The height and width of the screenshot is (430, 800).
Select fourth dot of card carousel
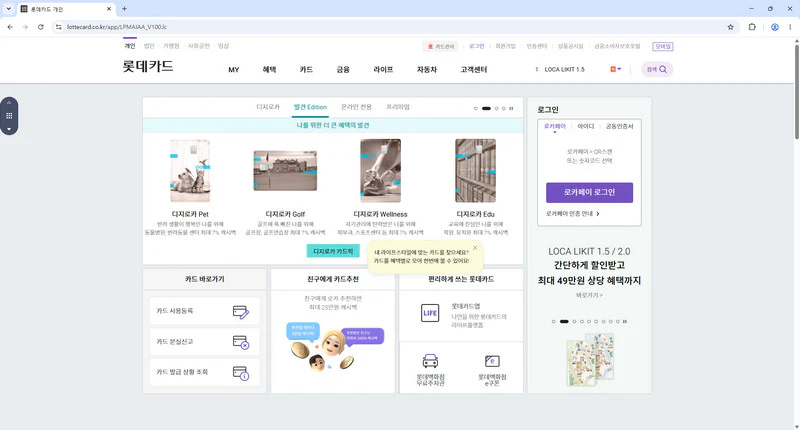(504, 108)
